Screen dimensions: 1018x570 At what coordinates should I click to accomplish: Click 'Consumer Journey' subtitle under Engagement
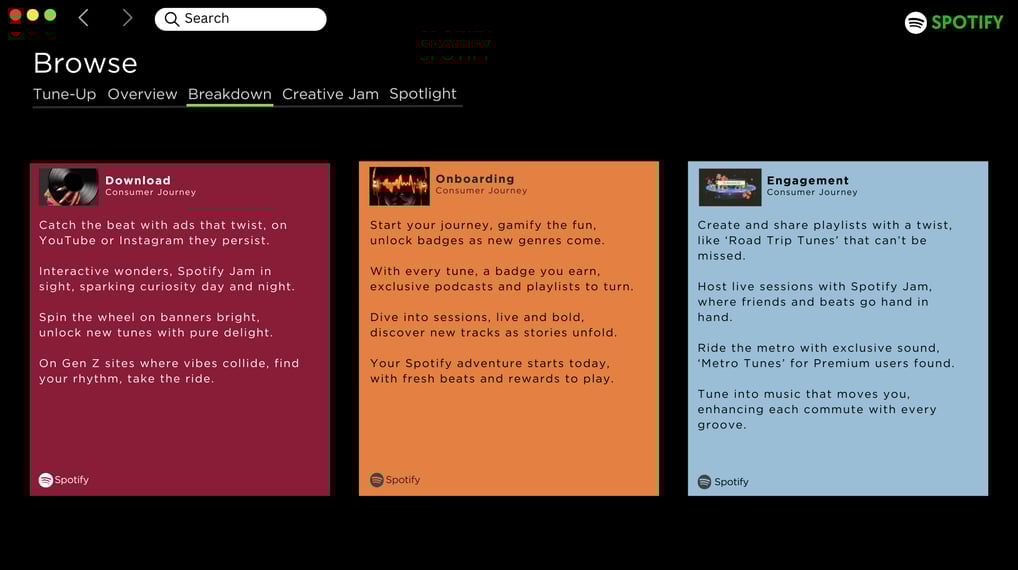point(812,192)
